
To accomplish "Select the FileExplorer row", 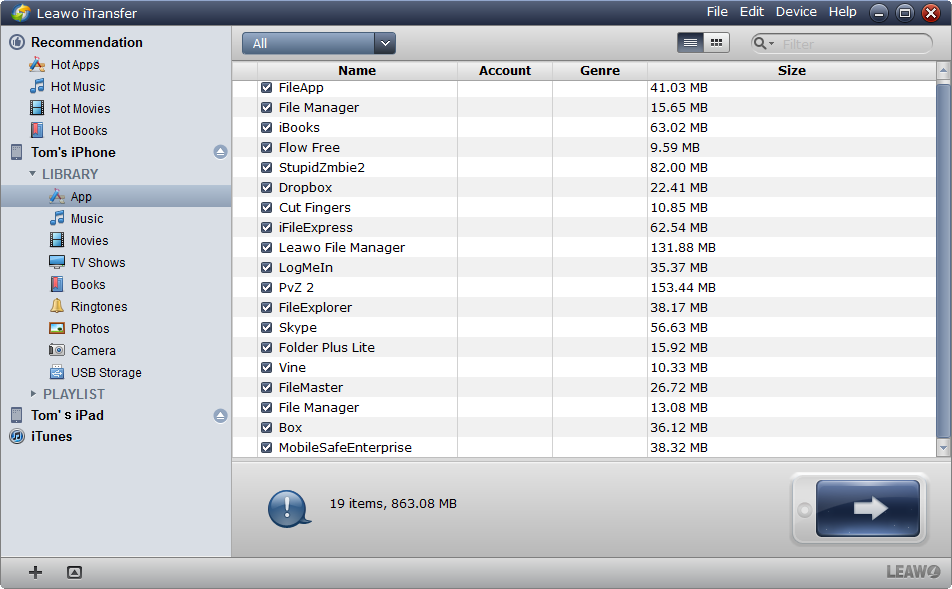I will 584,307.
